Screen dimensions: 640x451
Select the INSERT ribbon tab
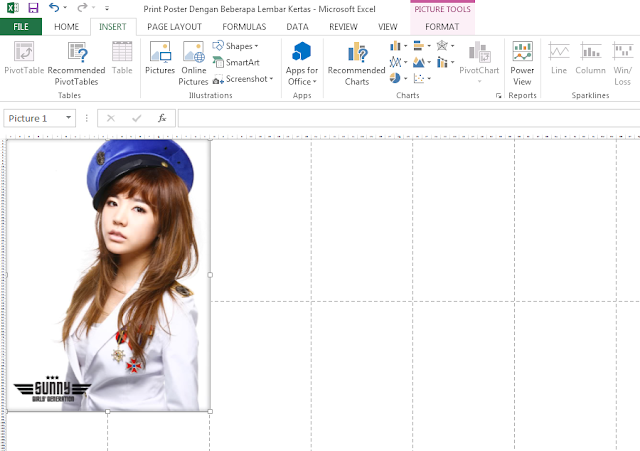click(113, 27)
